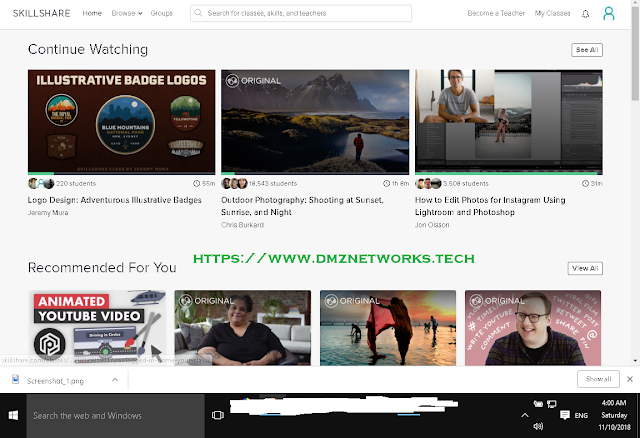Screen dimensions: 640x438
Task: Open the Windows Start menu
Action: coord(13,416)
